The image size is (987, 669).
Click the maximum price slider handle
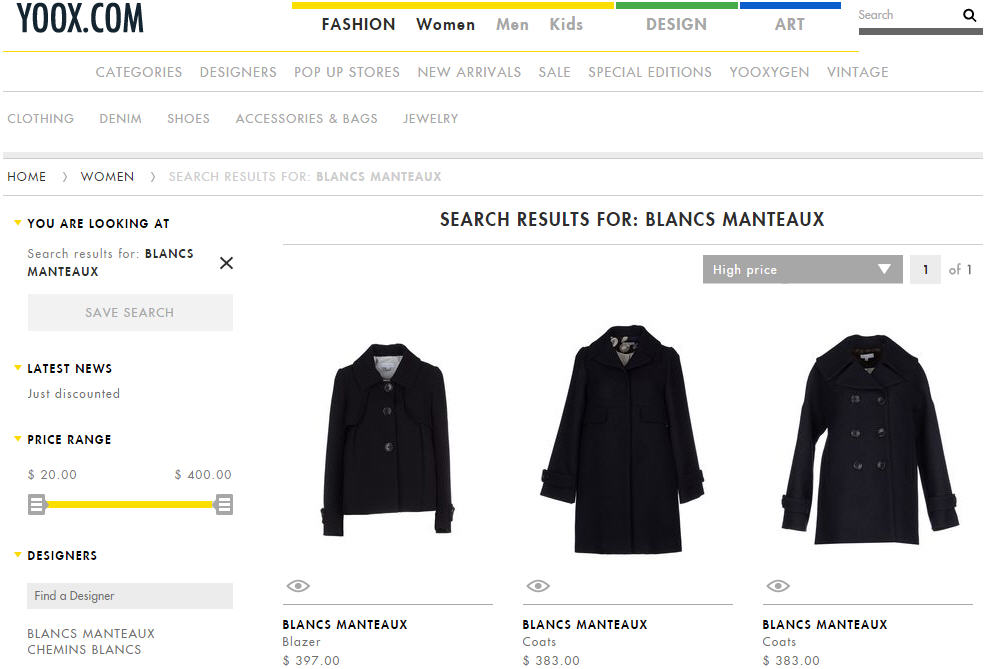click(224, 504)
